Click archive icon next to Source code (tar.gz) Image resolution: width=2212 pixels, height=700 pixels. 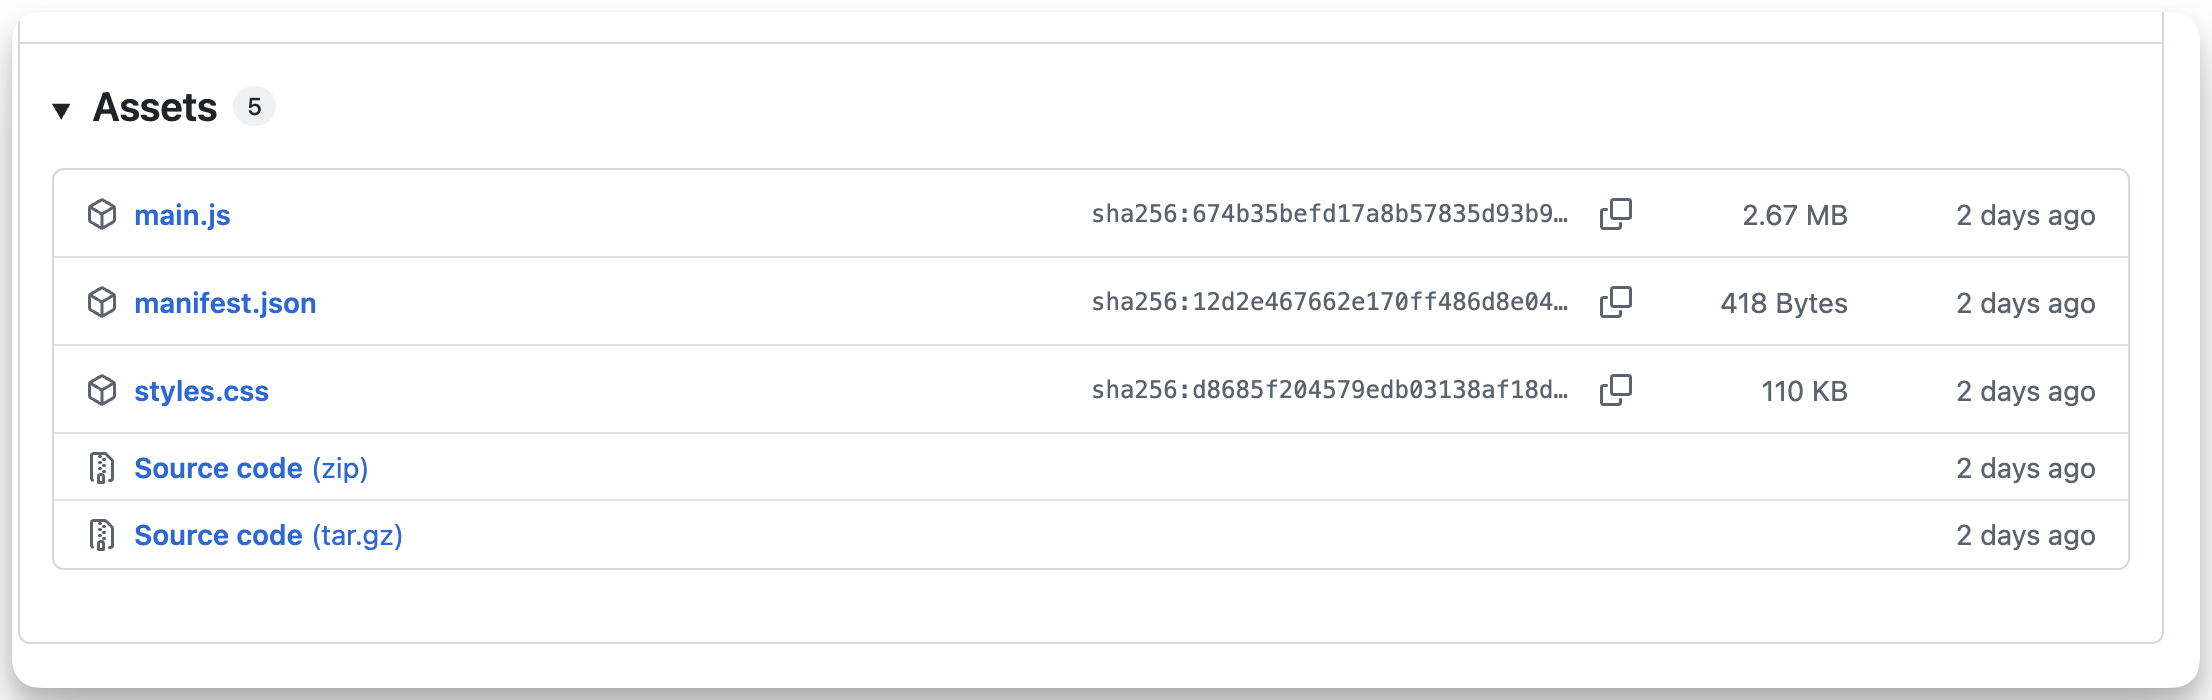click(102, 535)
